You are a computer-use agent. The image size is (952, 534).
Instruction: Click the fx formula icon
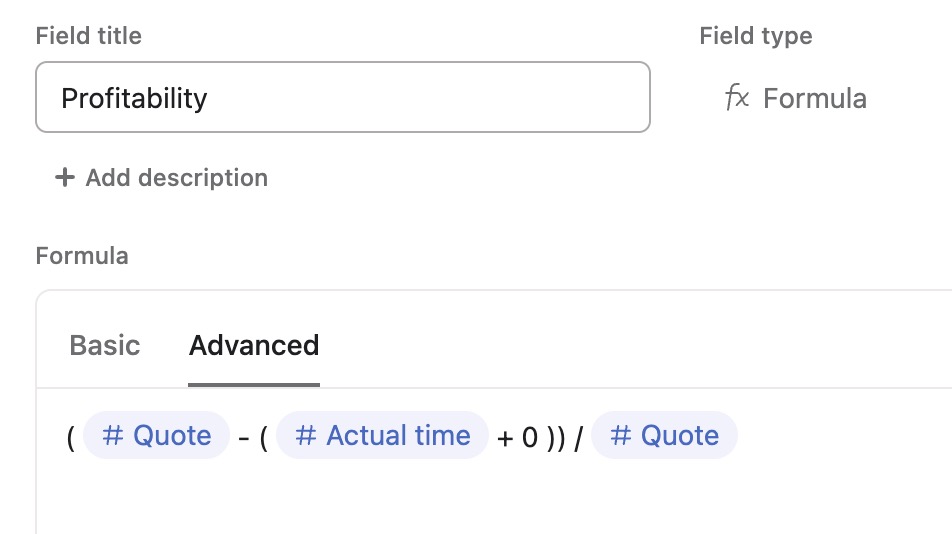point(737,98)
